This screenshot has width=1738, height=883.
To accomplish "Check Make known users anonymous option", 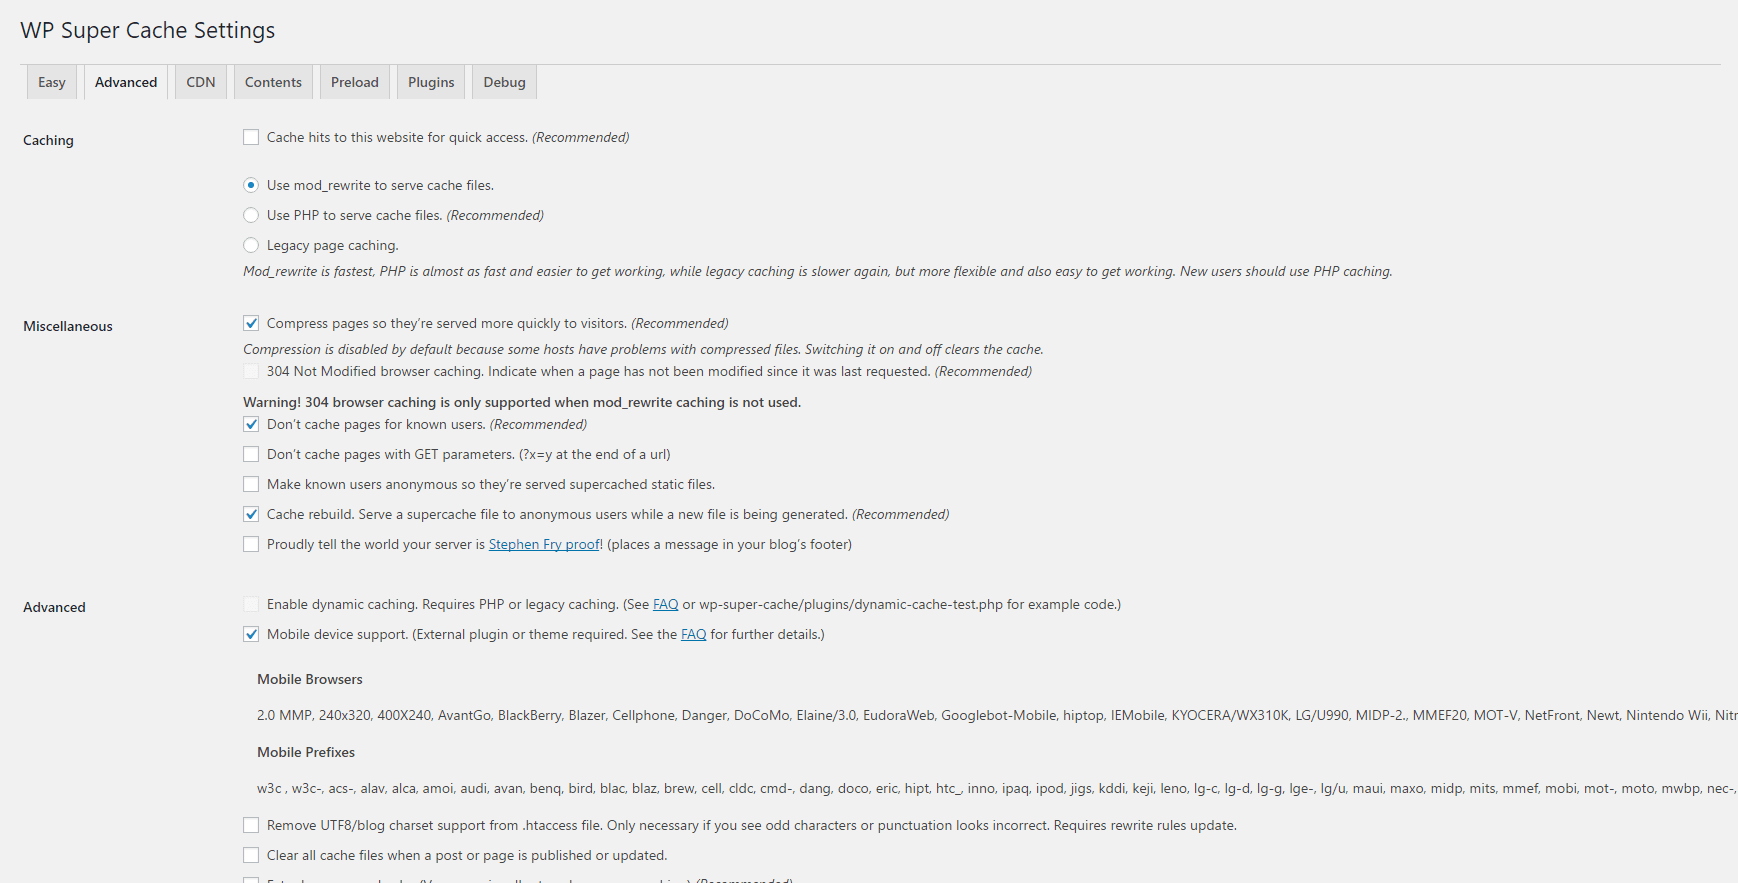I will pos(251,484).
